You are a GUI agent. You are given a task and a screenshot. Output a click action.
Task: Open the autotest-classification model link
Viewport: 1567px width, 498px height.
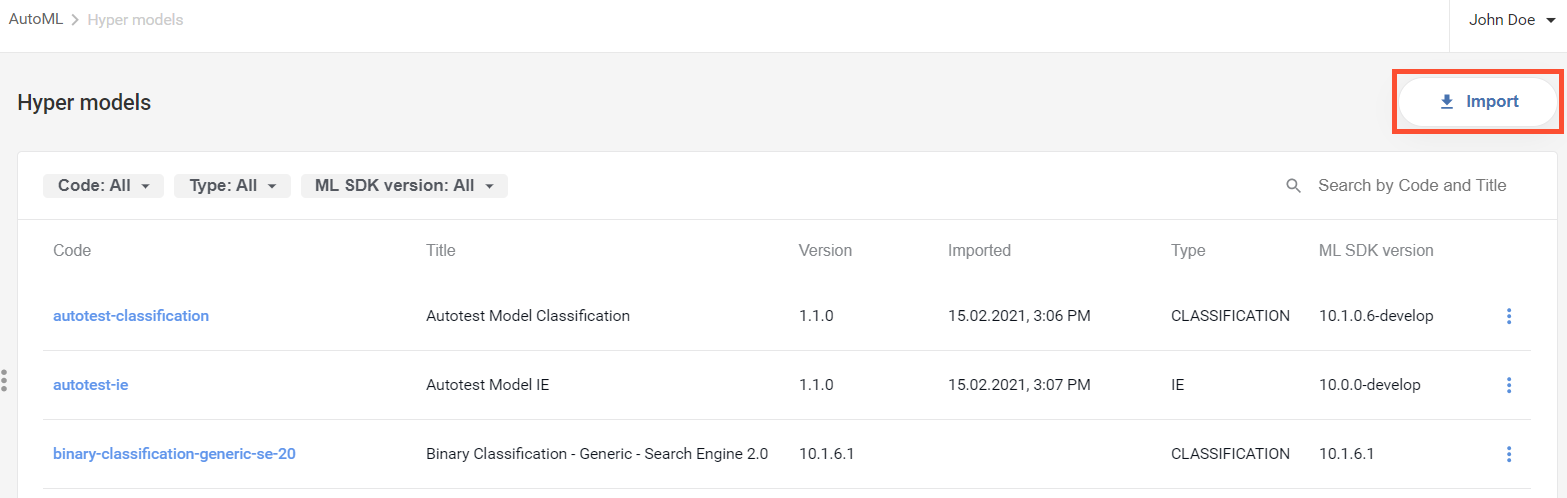pyautogui.click(x=131, y=316)
